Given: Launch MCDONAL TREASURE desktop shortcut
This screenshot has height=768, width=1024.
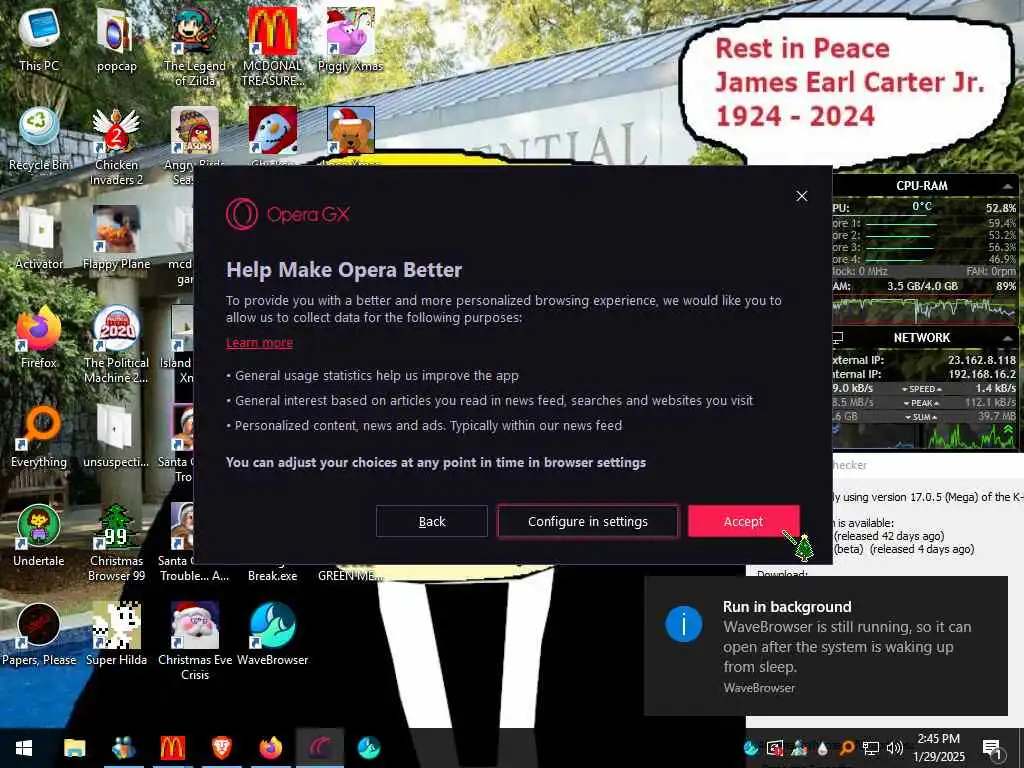Looking at the screenshot, I should (272, 47).
